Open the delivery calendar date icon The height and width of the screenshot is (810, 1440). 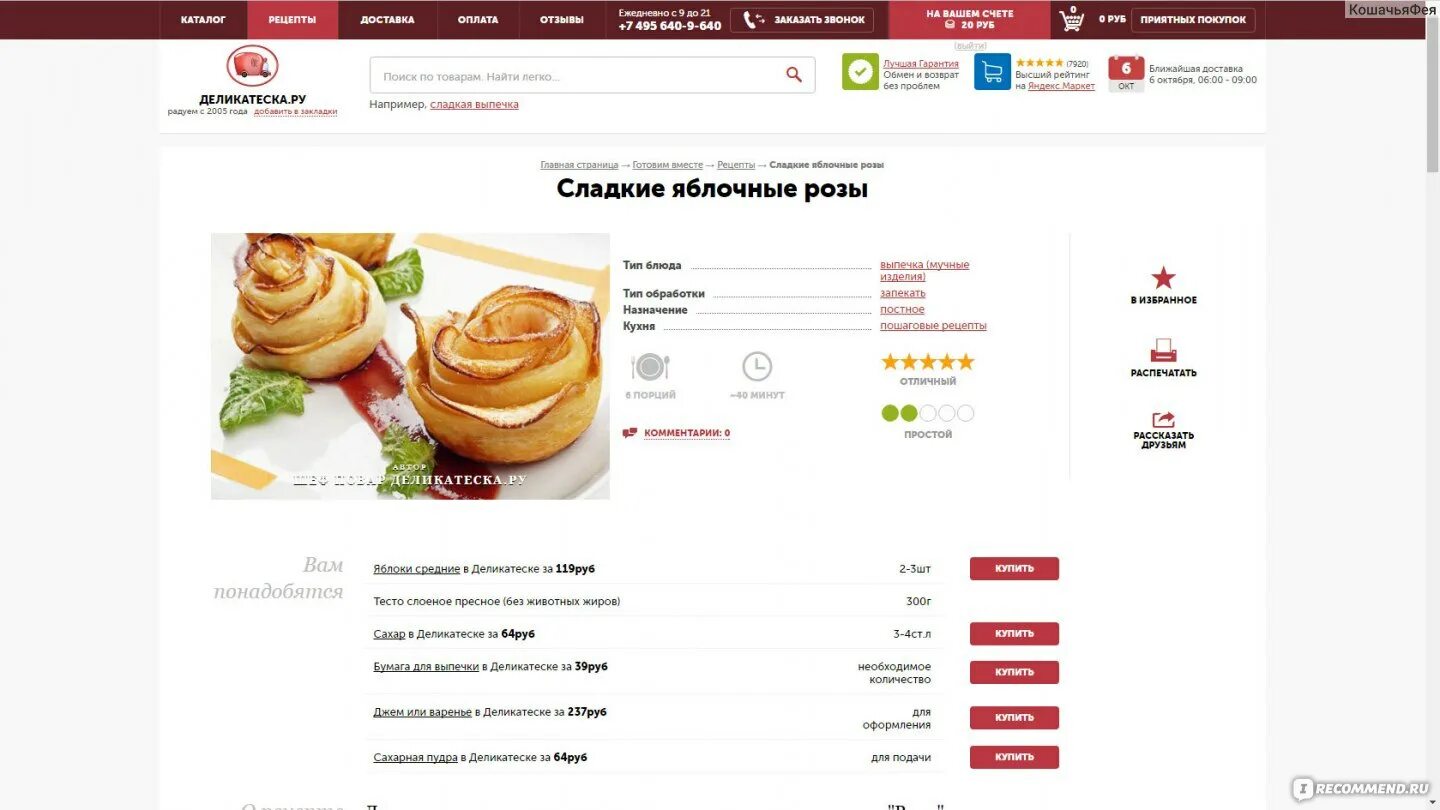click(1126, 73)
